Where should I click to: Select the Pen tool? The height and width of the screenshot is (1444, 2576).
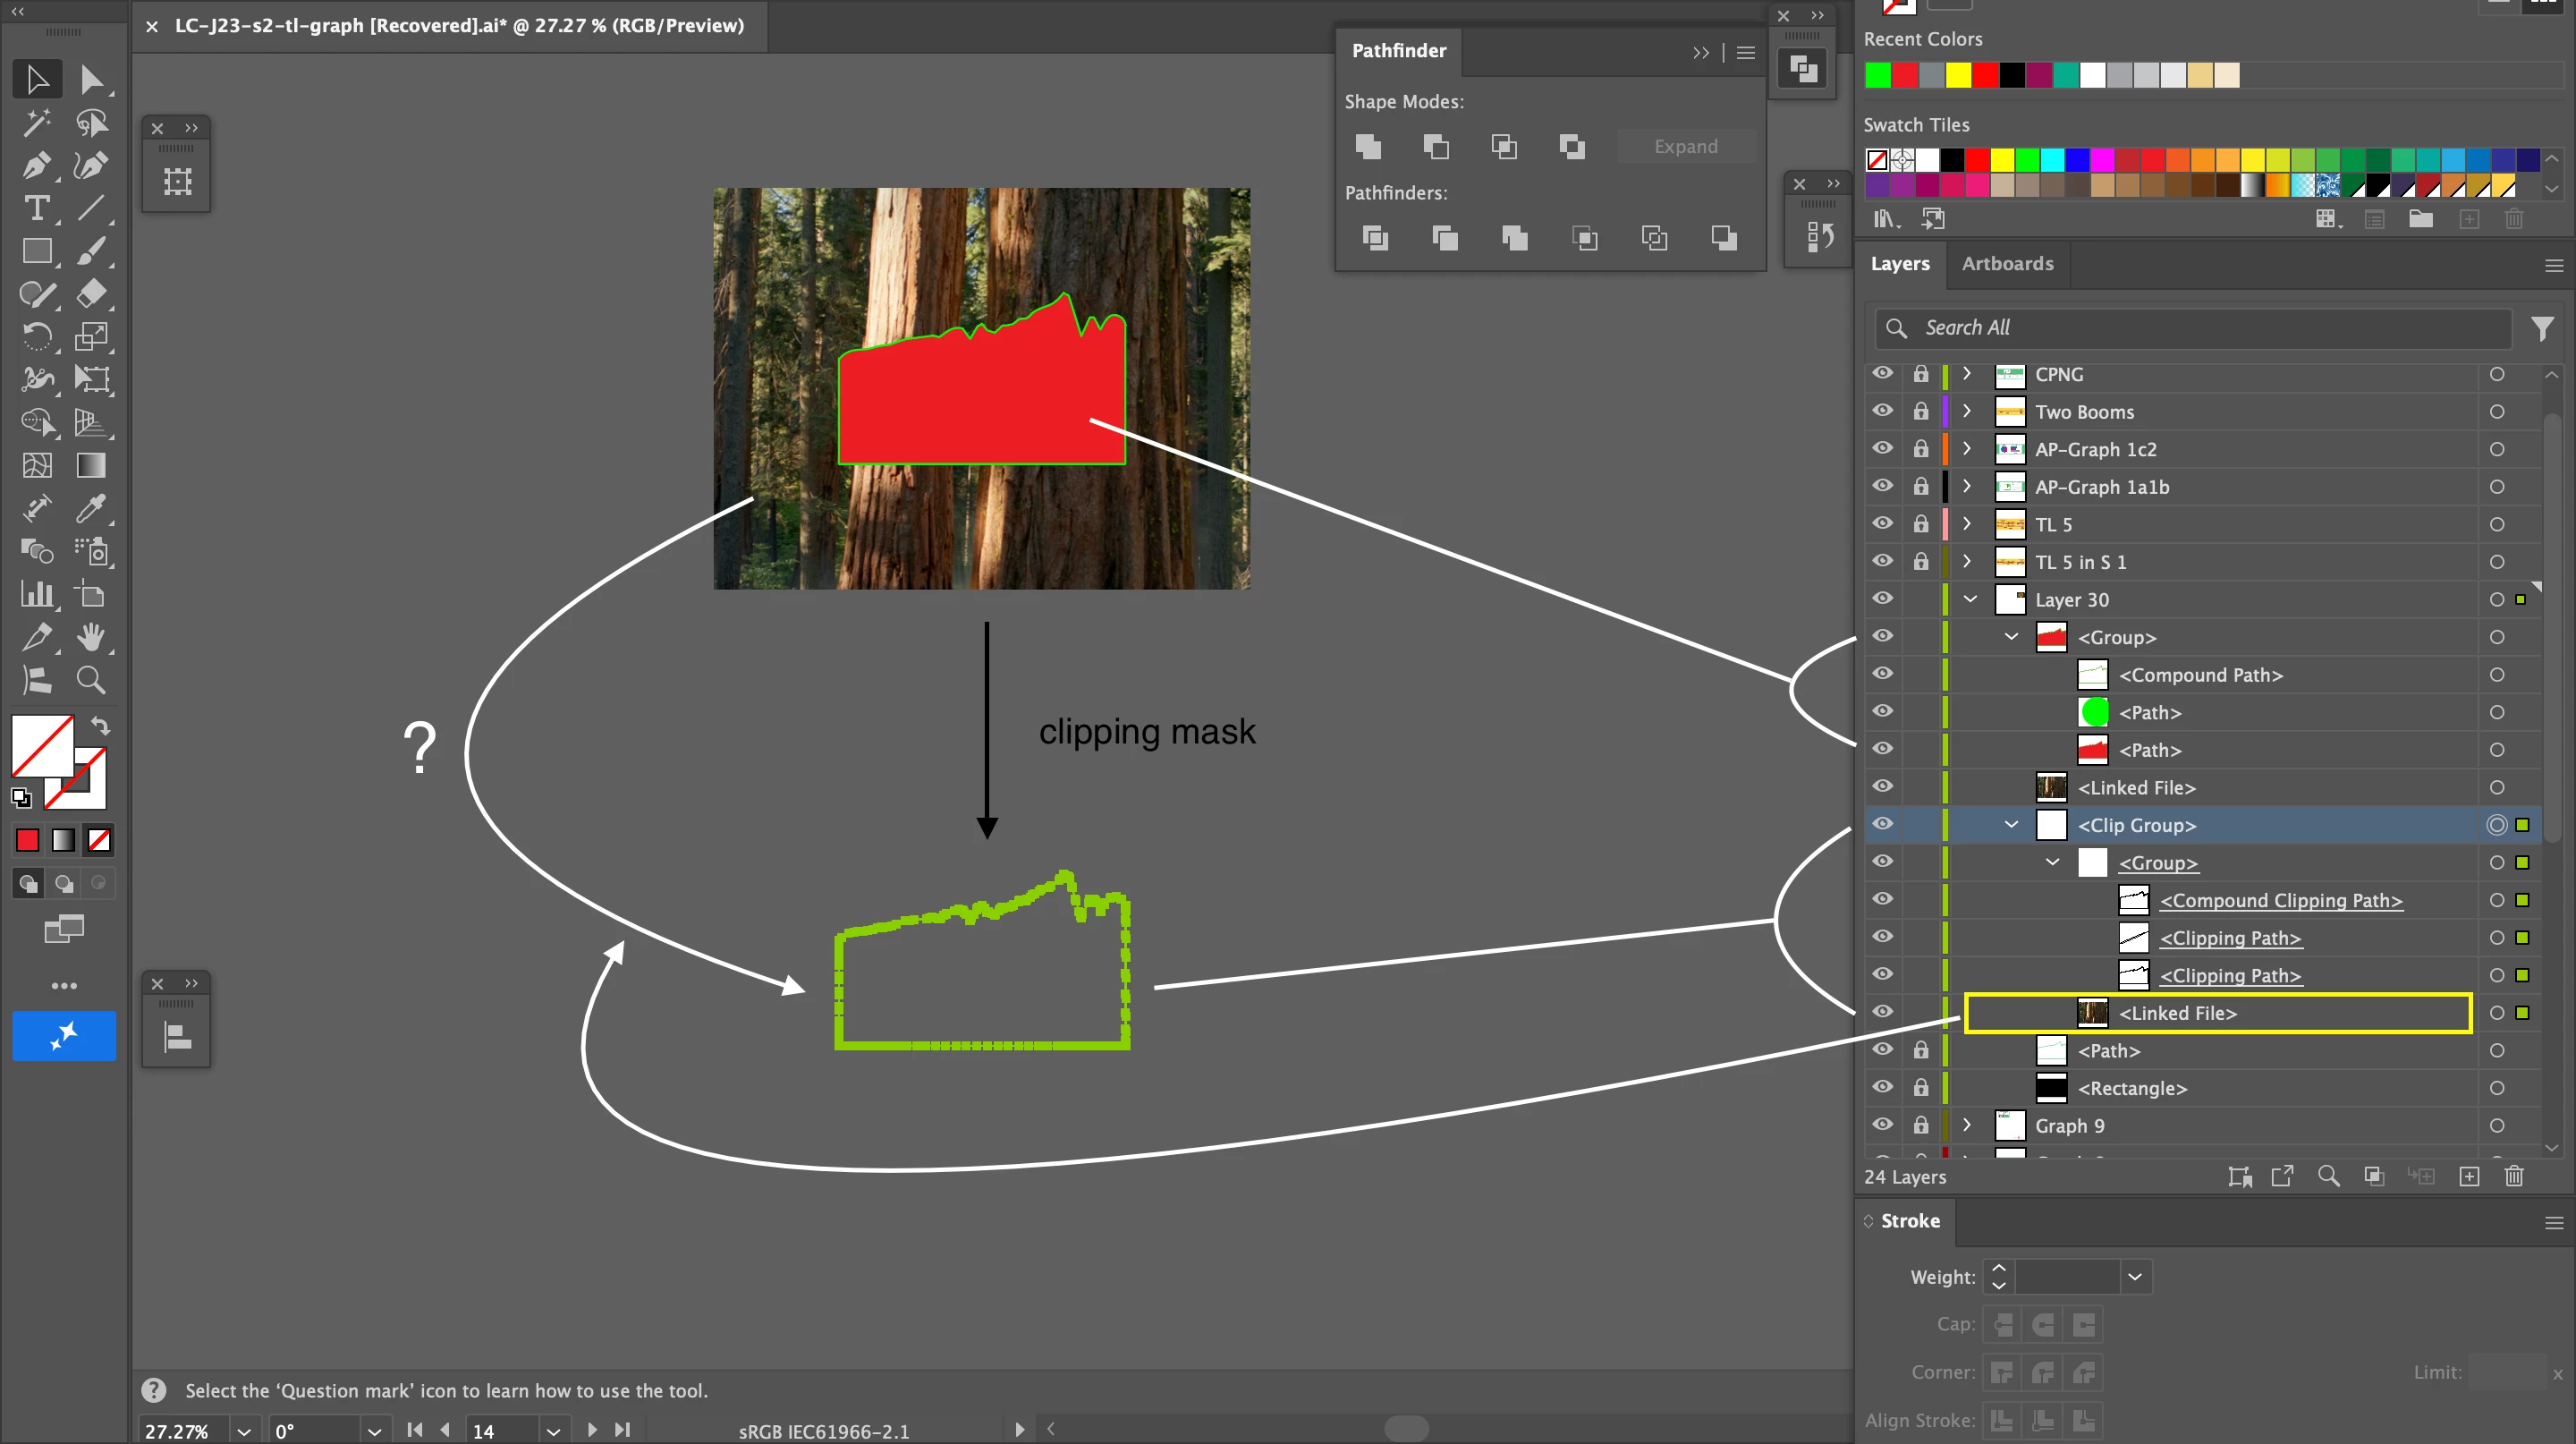pos(36,165)
